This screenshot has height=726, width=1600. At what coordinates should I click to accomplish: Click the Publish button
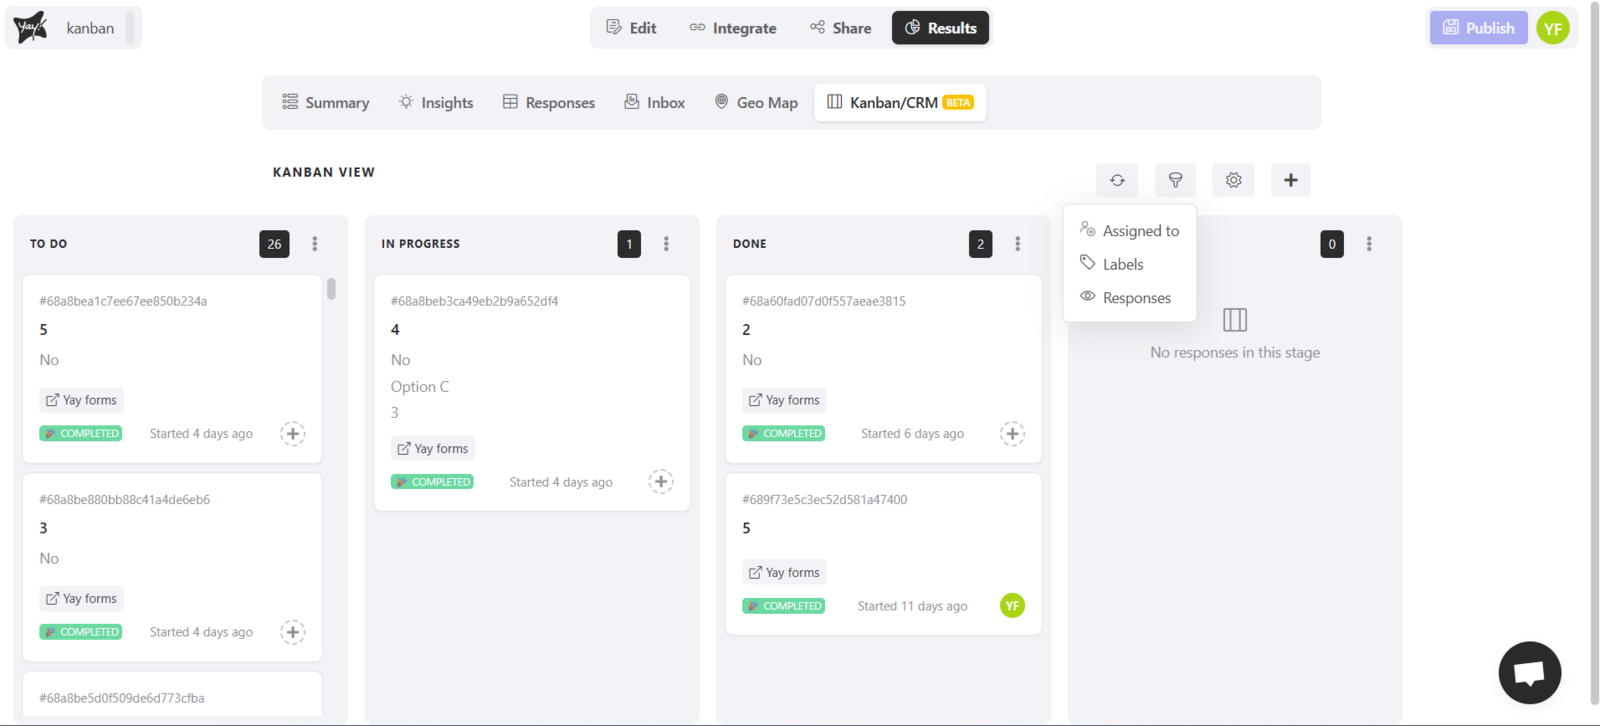click(1478, 28)
